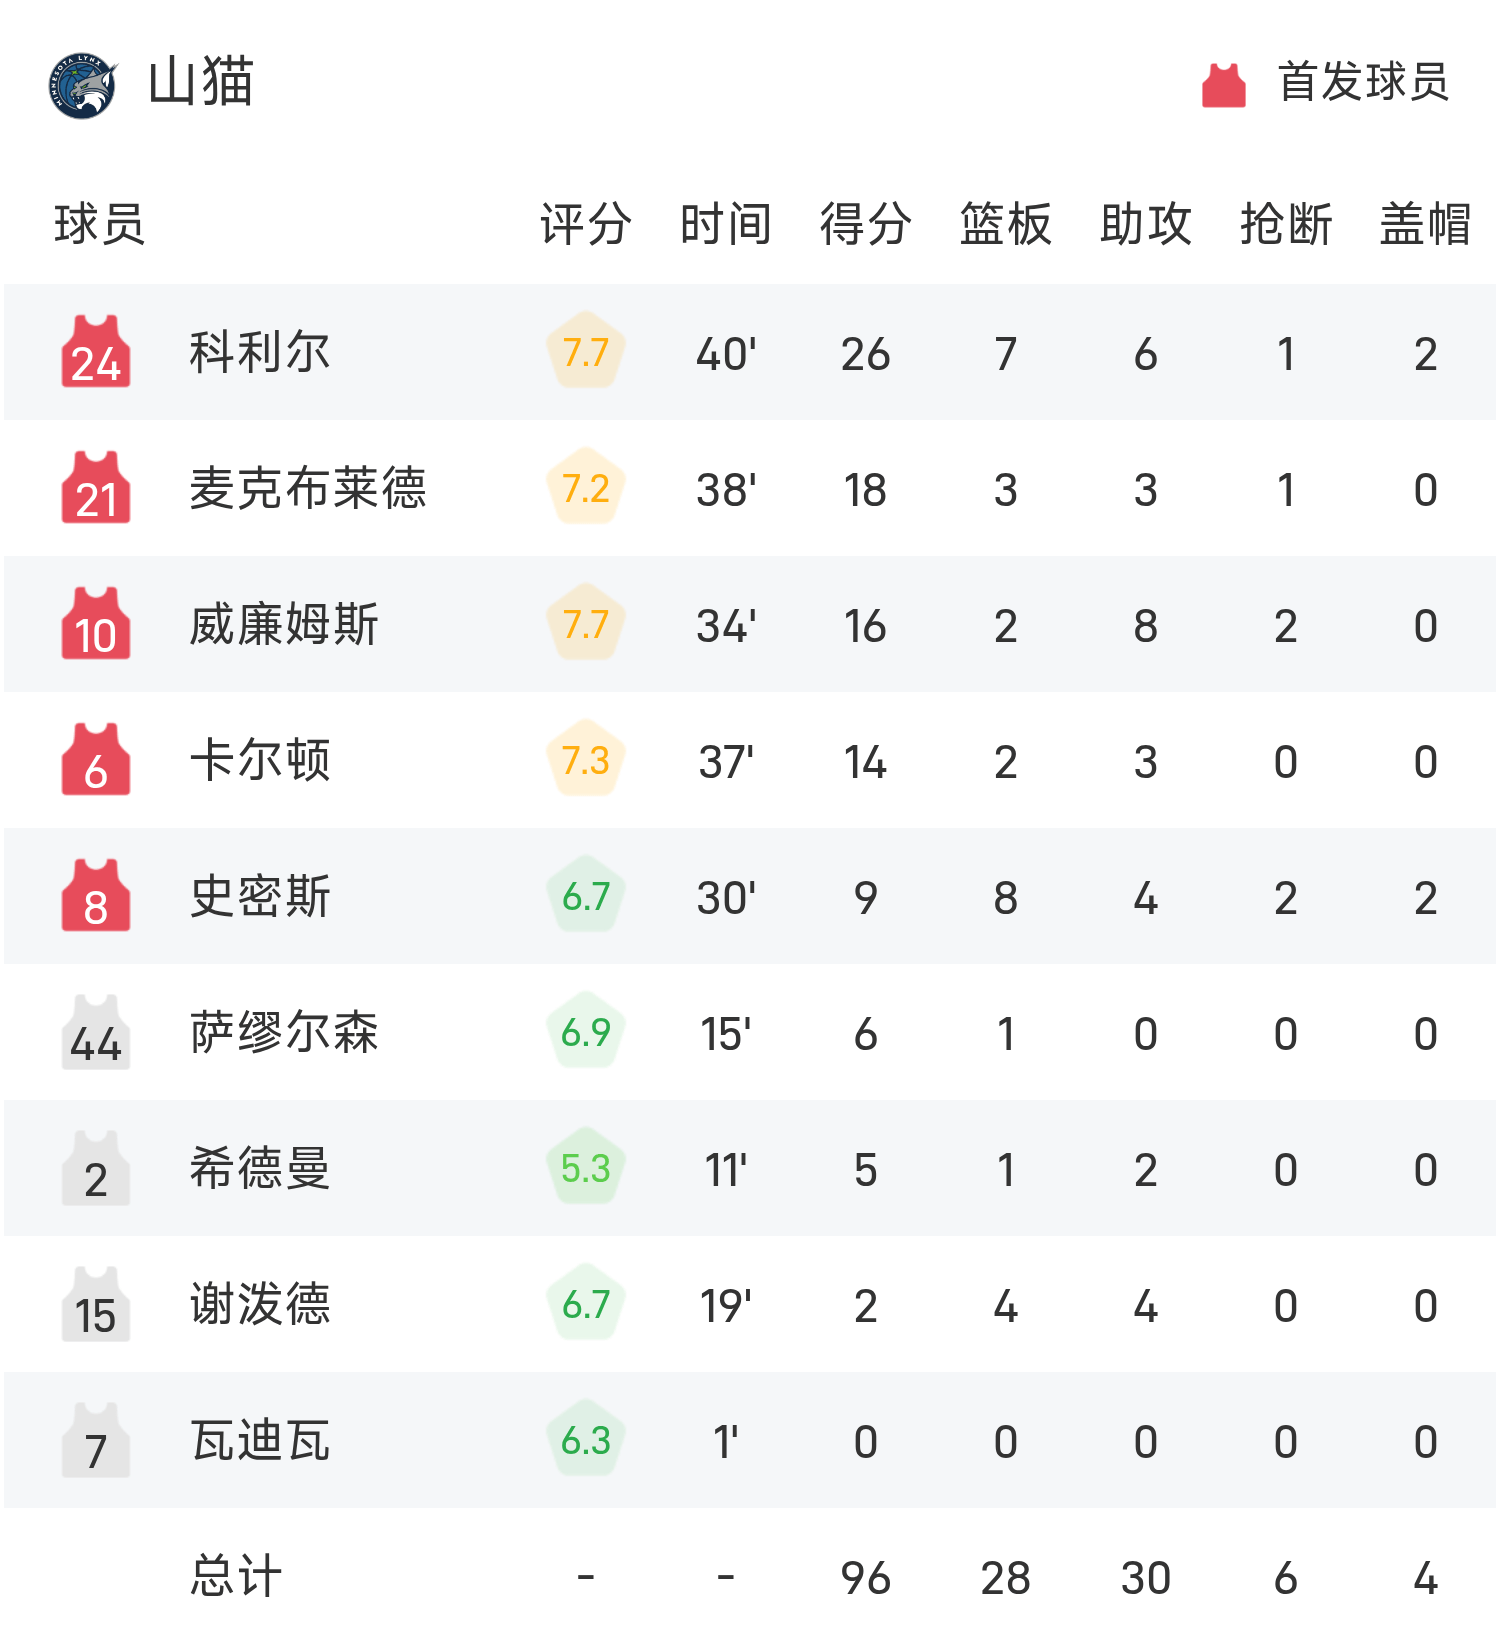Click gray jersey number 7 icon

coord(96,1441)
